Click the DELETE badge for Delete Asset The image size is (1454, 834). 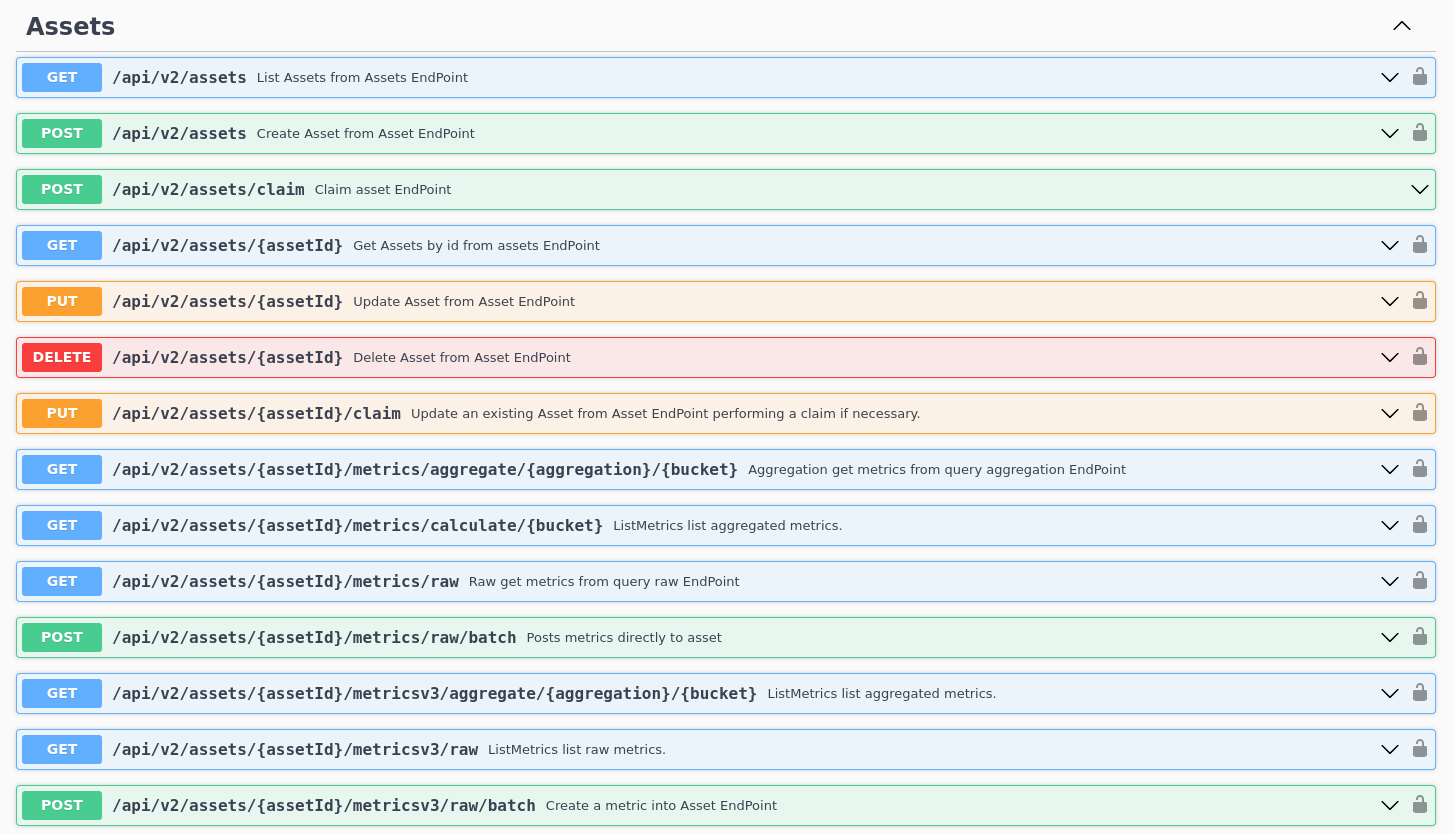pyautogui.click(x=62, y=357)
